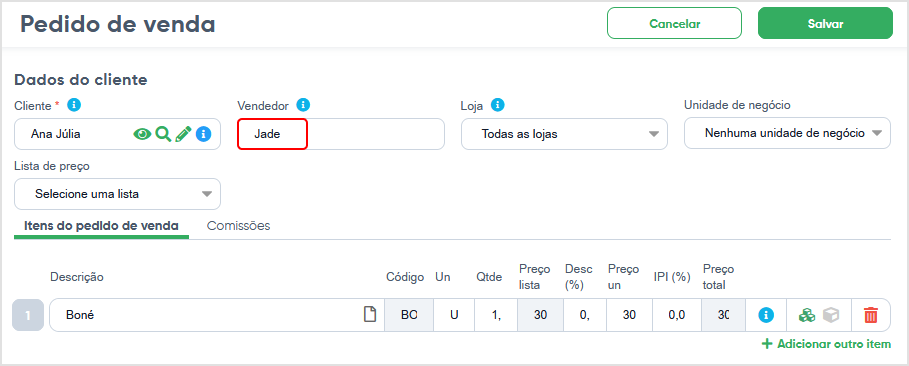Expand the Loja dropdown showing Todas as lojas
Screen dimensions: 909x366
point(564,134)
